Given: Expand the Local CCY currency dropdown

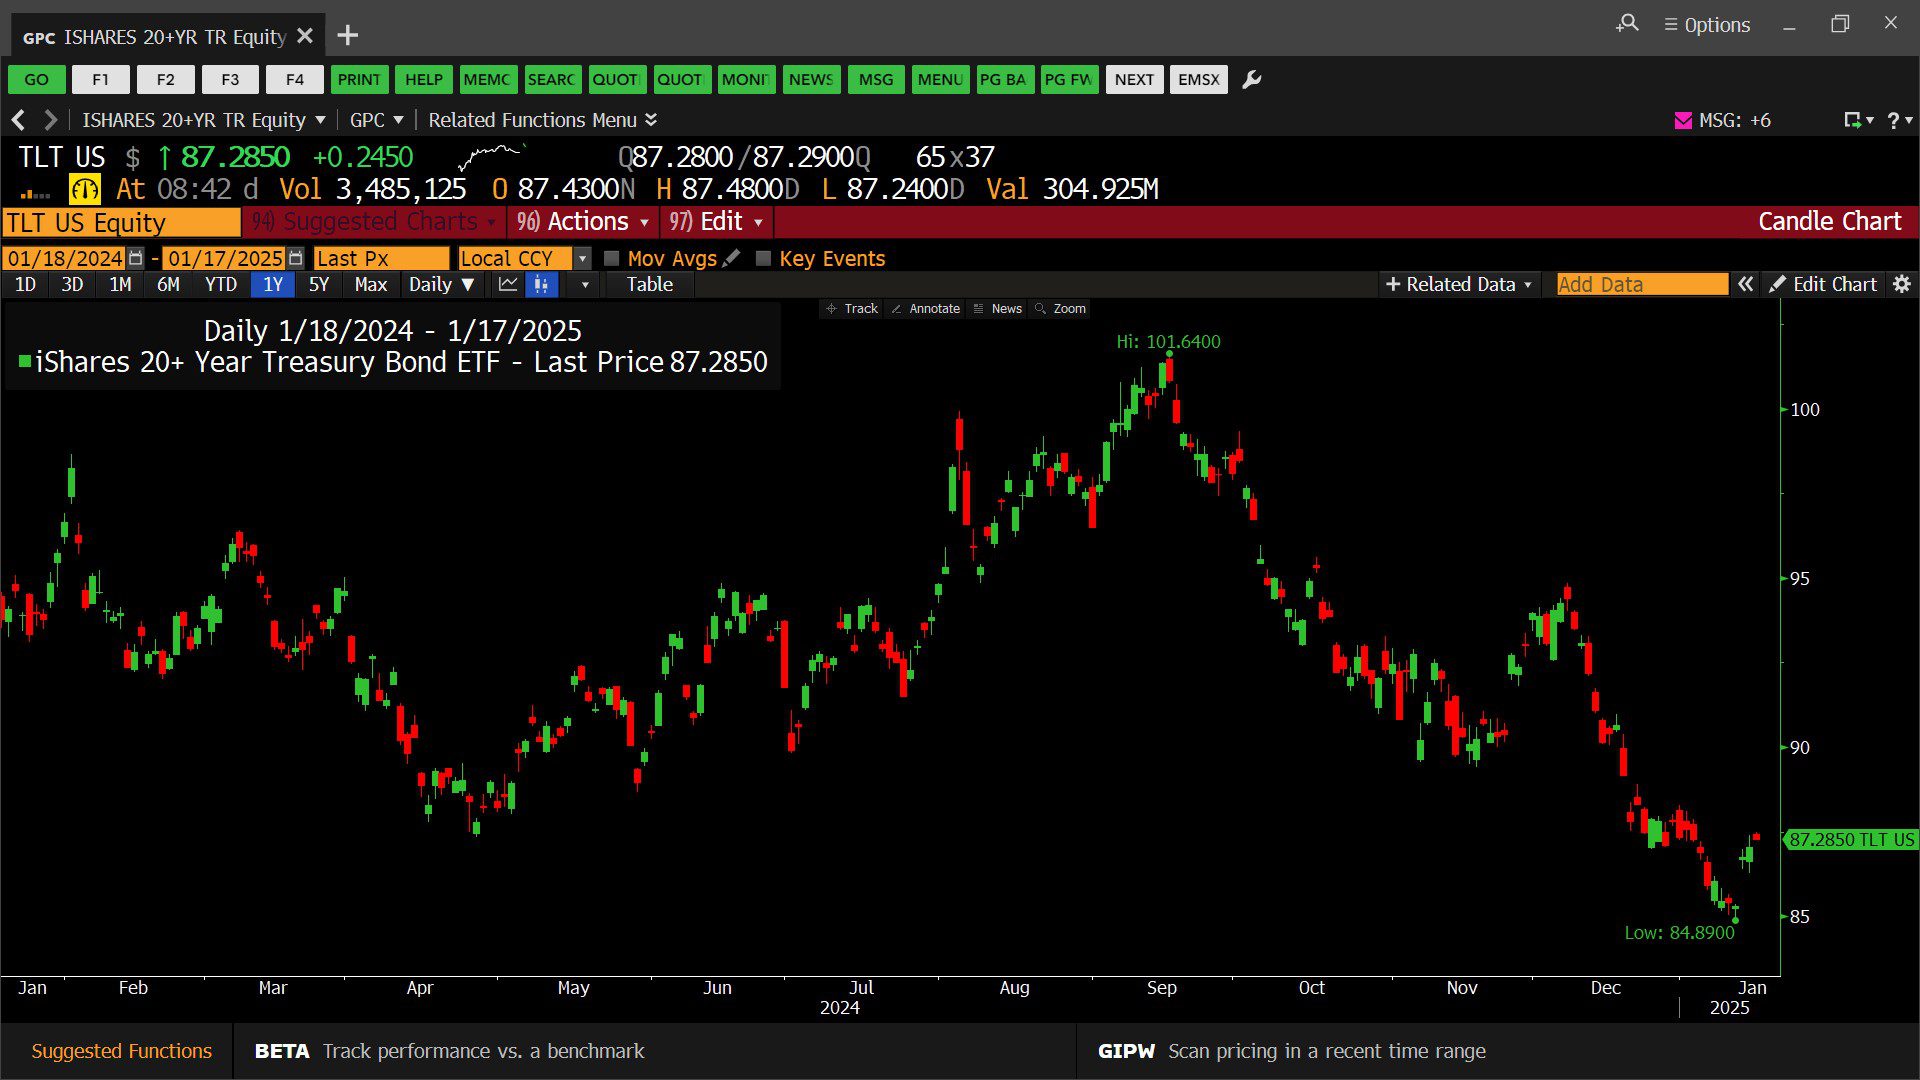Looking at the screenshot, I should coord(582,258).
